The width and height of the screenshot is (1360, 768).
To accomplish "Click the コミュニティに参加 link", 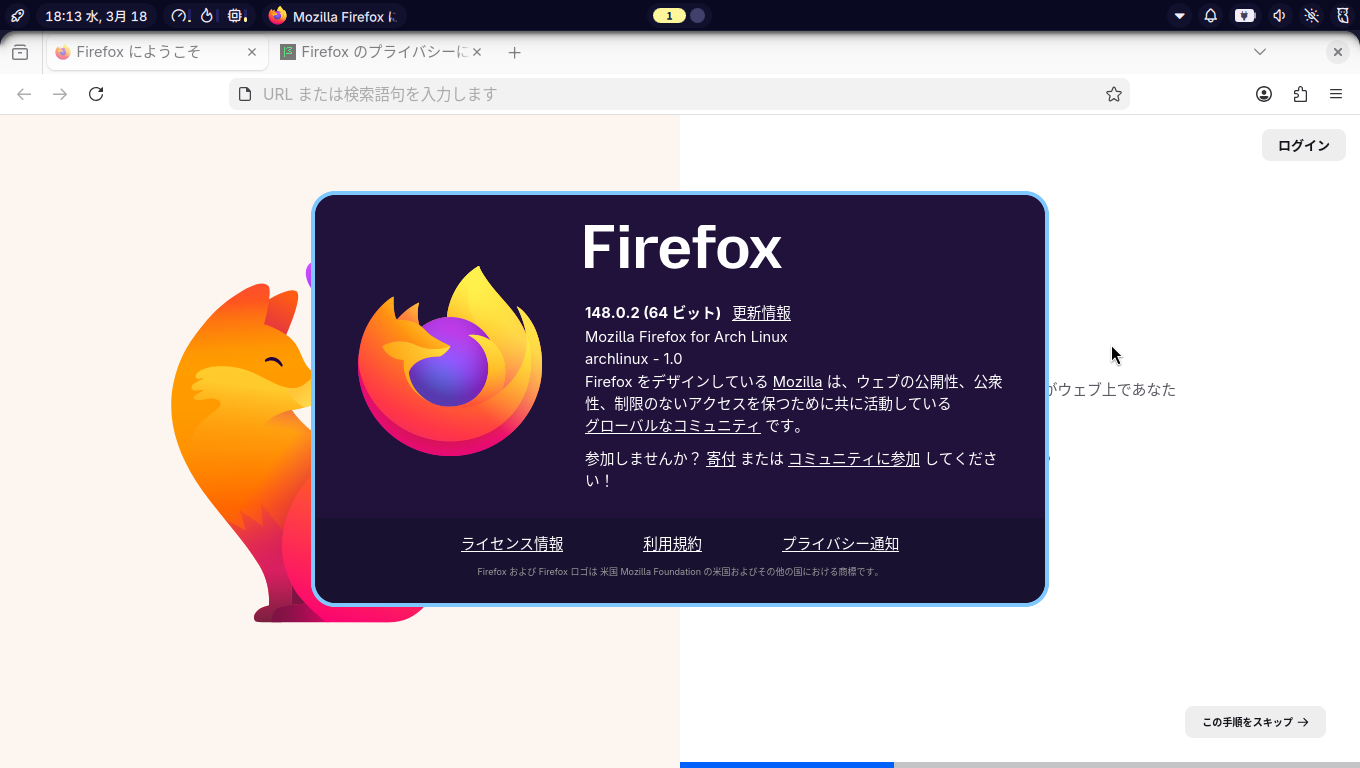I will tap(854, 459).
